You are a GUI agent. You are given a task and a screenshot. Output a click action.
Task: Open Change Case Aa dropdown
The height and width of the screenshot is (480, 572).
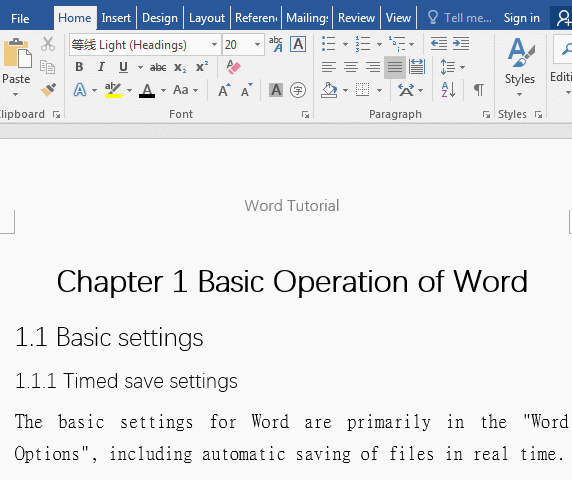pyautogui.click(x=186, y=90)
